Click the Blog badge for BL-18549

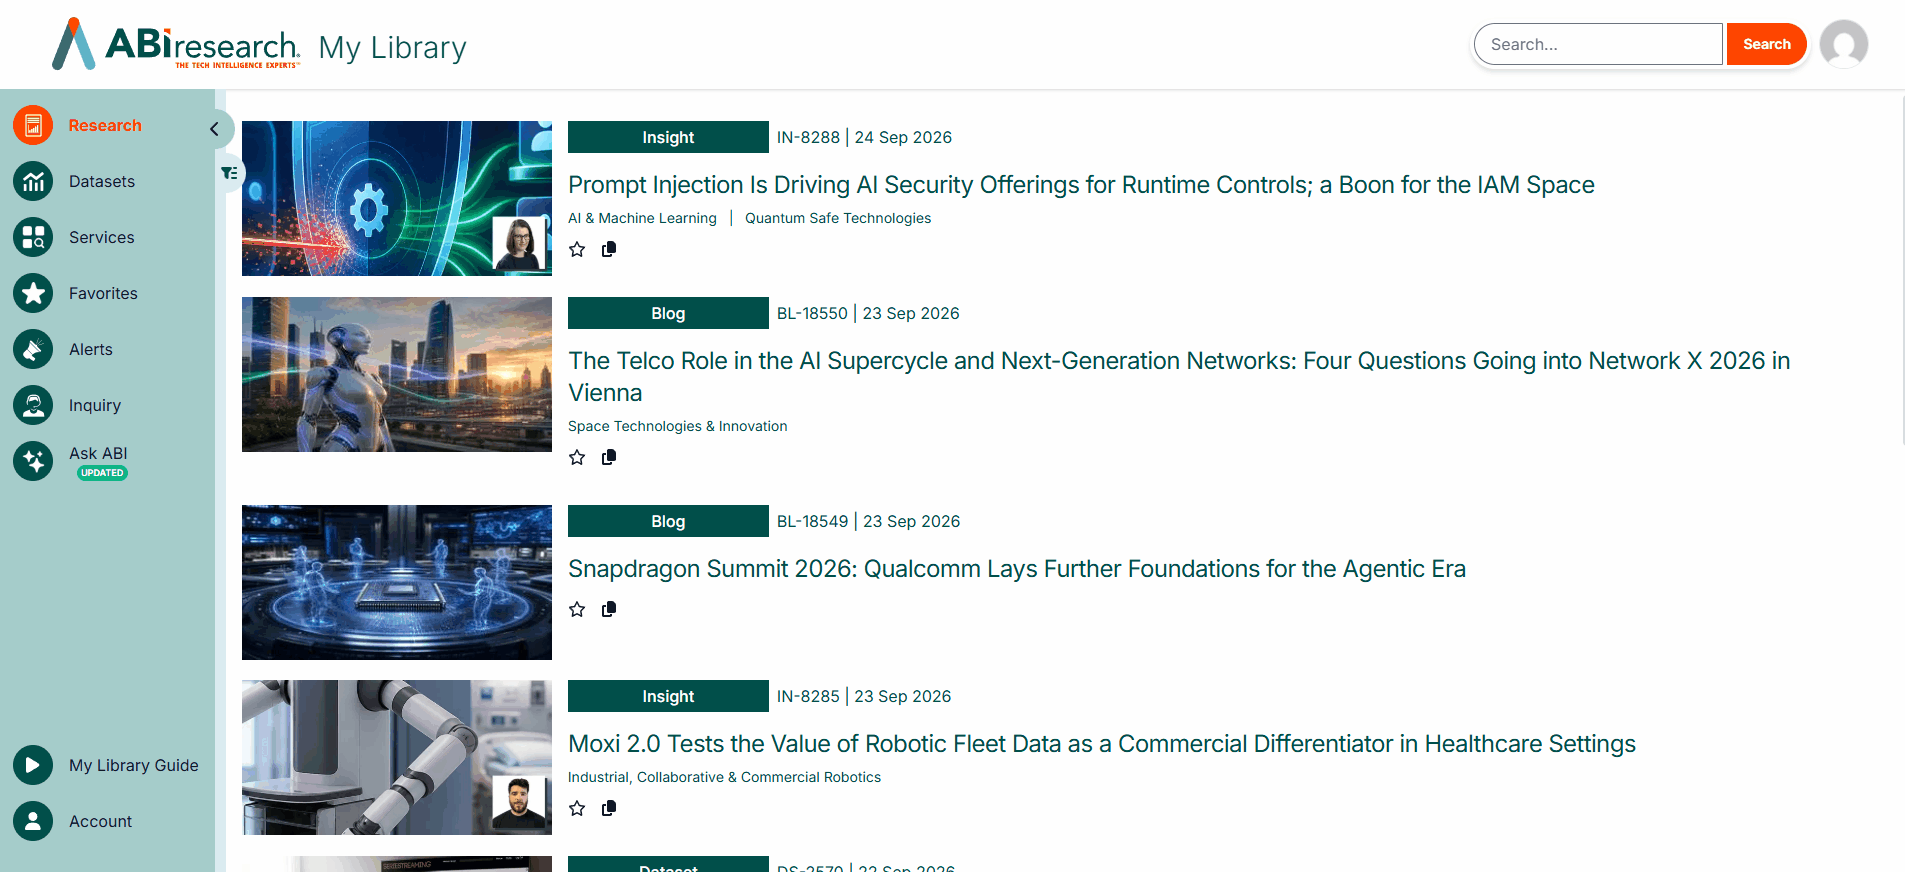(668, 521)
